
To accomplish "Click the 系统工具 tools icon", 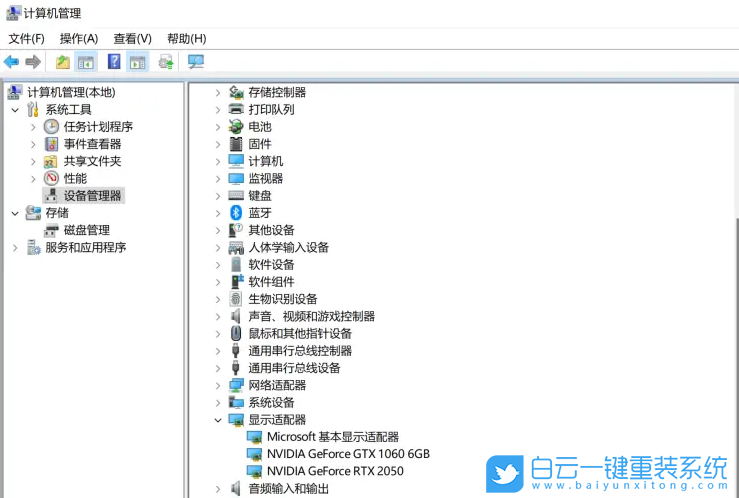I will 33,109.
